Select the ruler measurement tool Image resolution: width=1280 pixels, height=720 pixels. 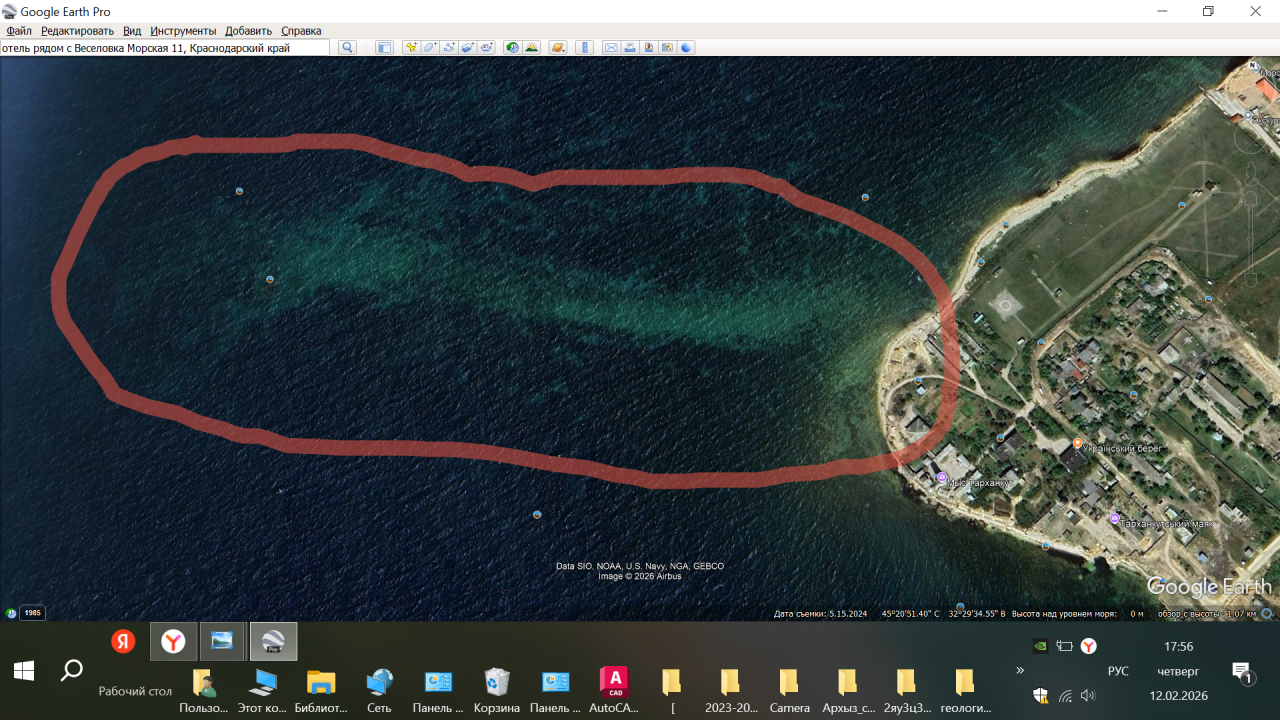click(x=585, y=47)
